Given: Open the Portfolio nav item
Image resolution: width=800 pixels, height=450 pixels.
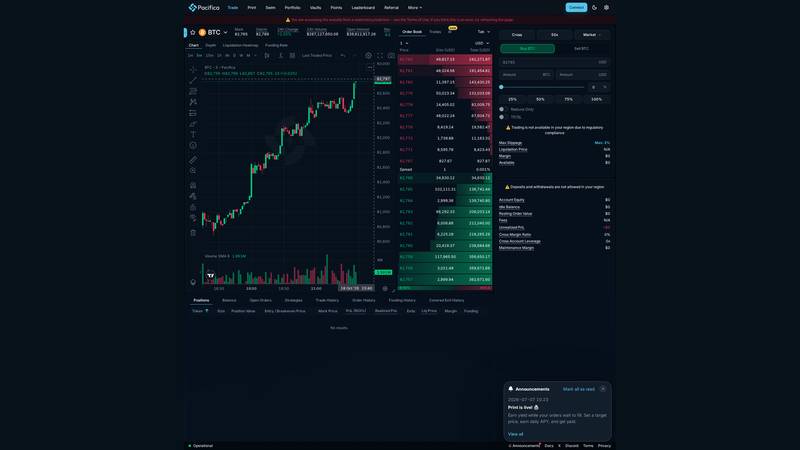Looking at the screenshot, I should tap(292, 8).
